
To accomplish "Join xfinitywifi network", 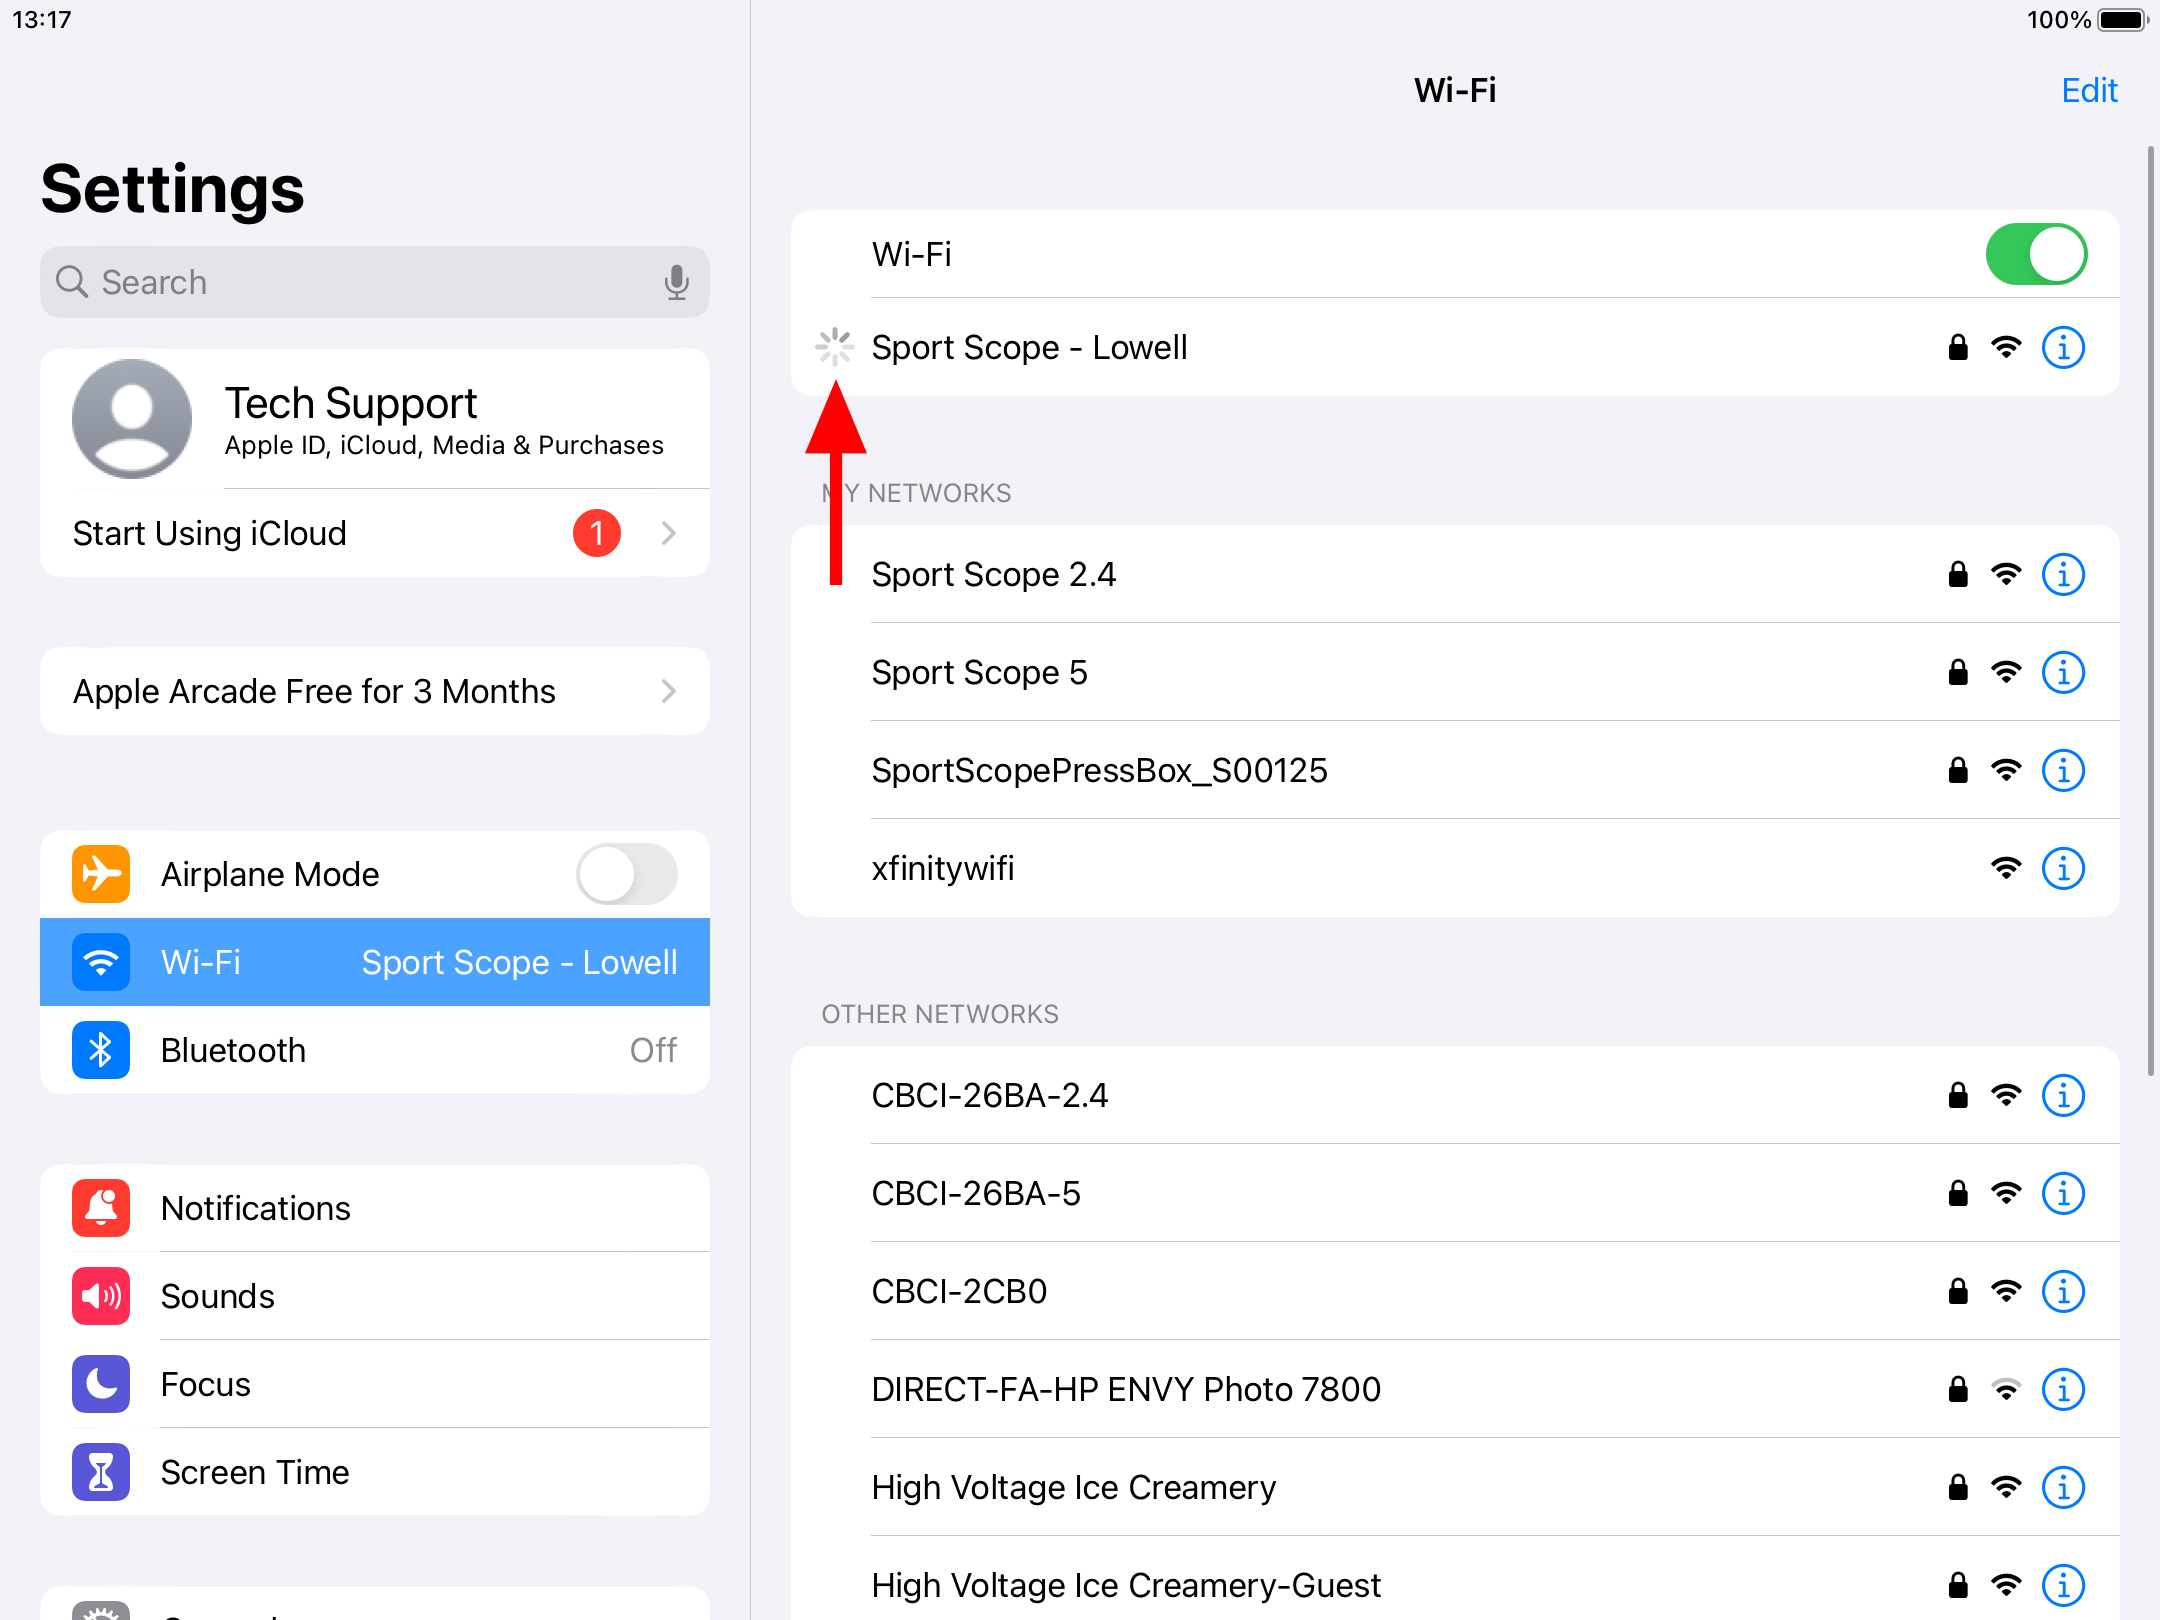I will click(x=1455, y=869).
